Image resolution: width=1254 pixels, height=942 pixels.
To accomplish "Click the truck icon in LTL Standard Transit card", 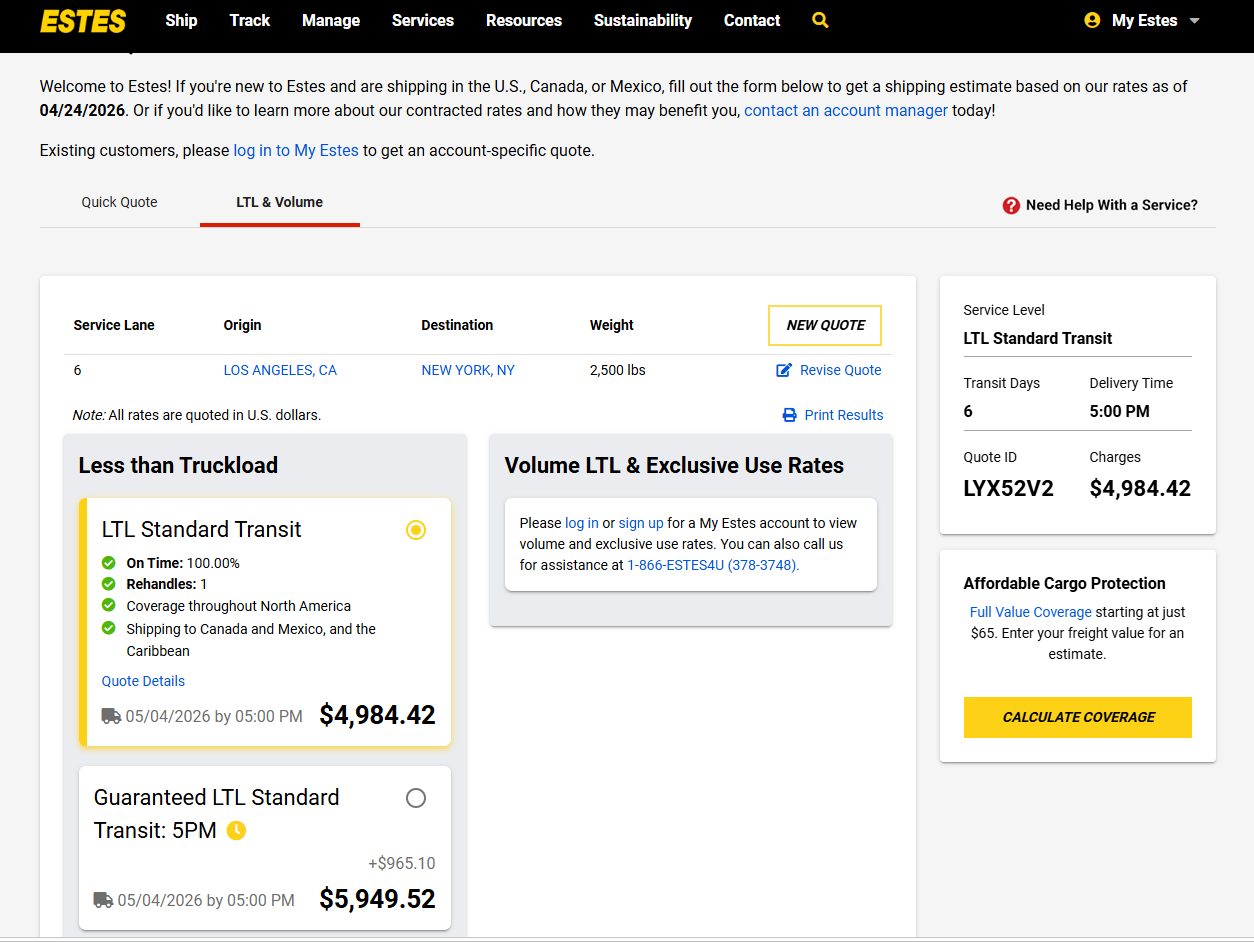I will (111, 716).
